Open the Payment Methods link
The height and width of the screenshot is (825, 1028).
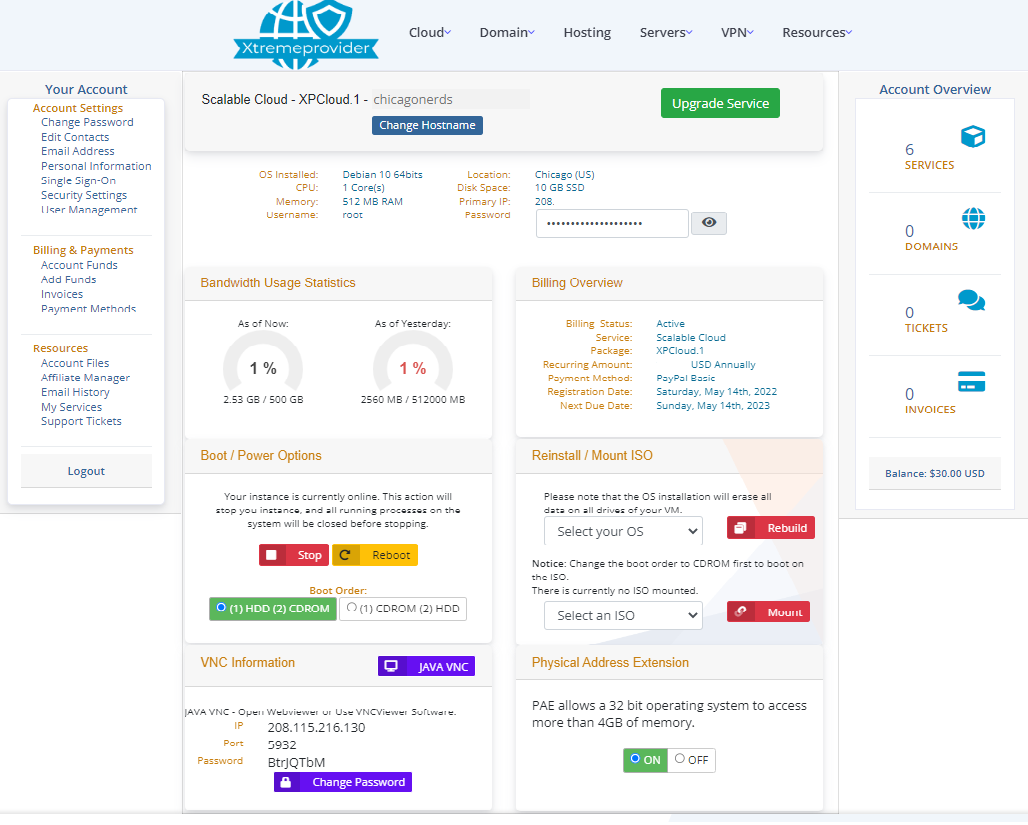(x=89, y=309)
